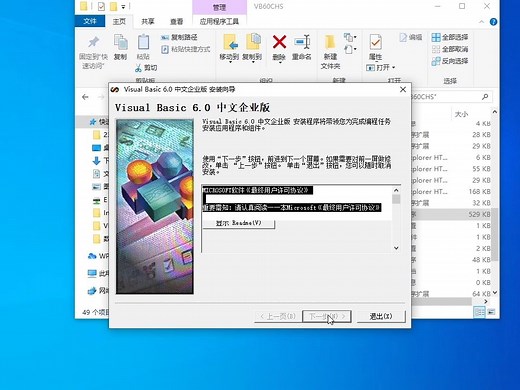The image size is (520, 390).
Task: Click the Previous page button in the wizard
Action: tap(278, 316)
